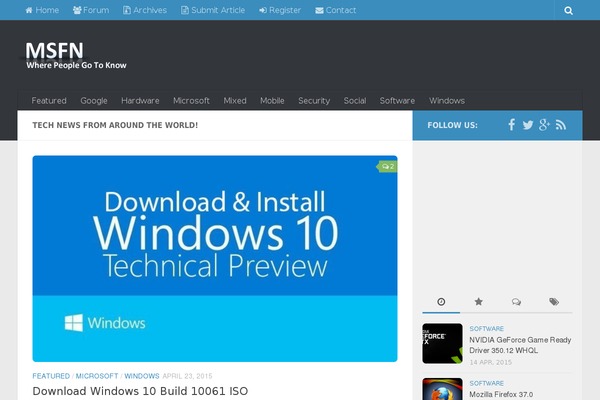The height and width of the screenshot is (400, 600).
Task: Open Windows 10 Technical Preview featured image
Action: [215, 258]
